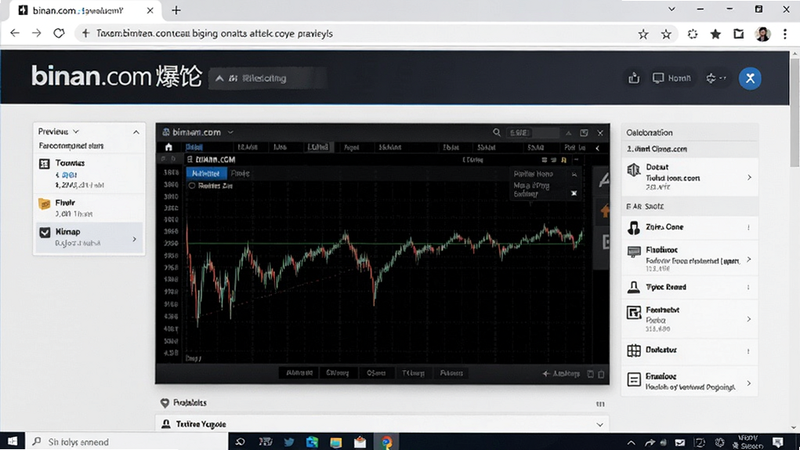Click the Fiaolr folder icon in the left sidebar
The image size is (800, 450).
tap(44, 204)
